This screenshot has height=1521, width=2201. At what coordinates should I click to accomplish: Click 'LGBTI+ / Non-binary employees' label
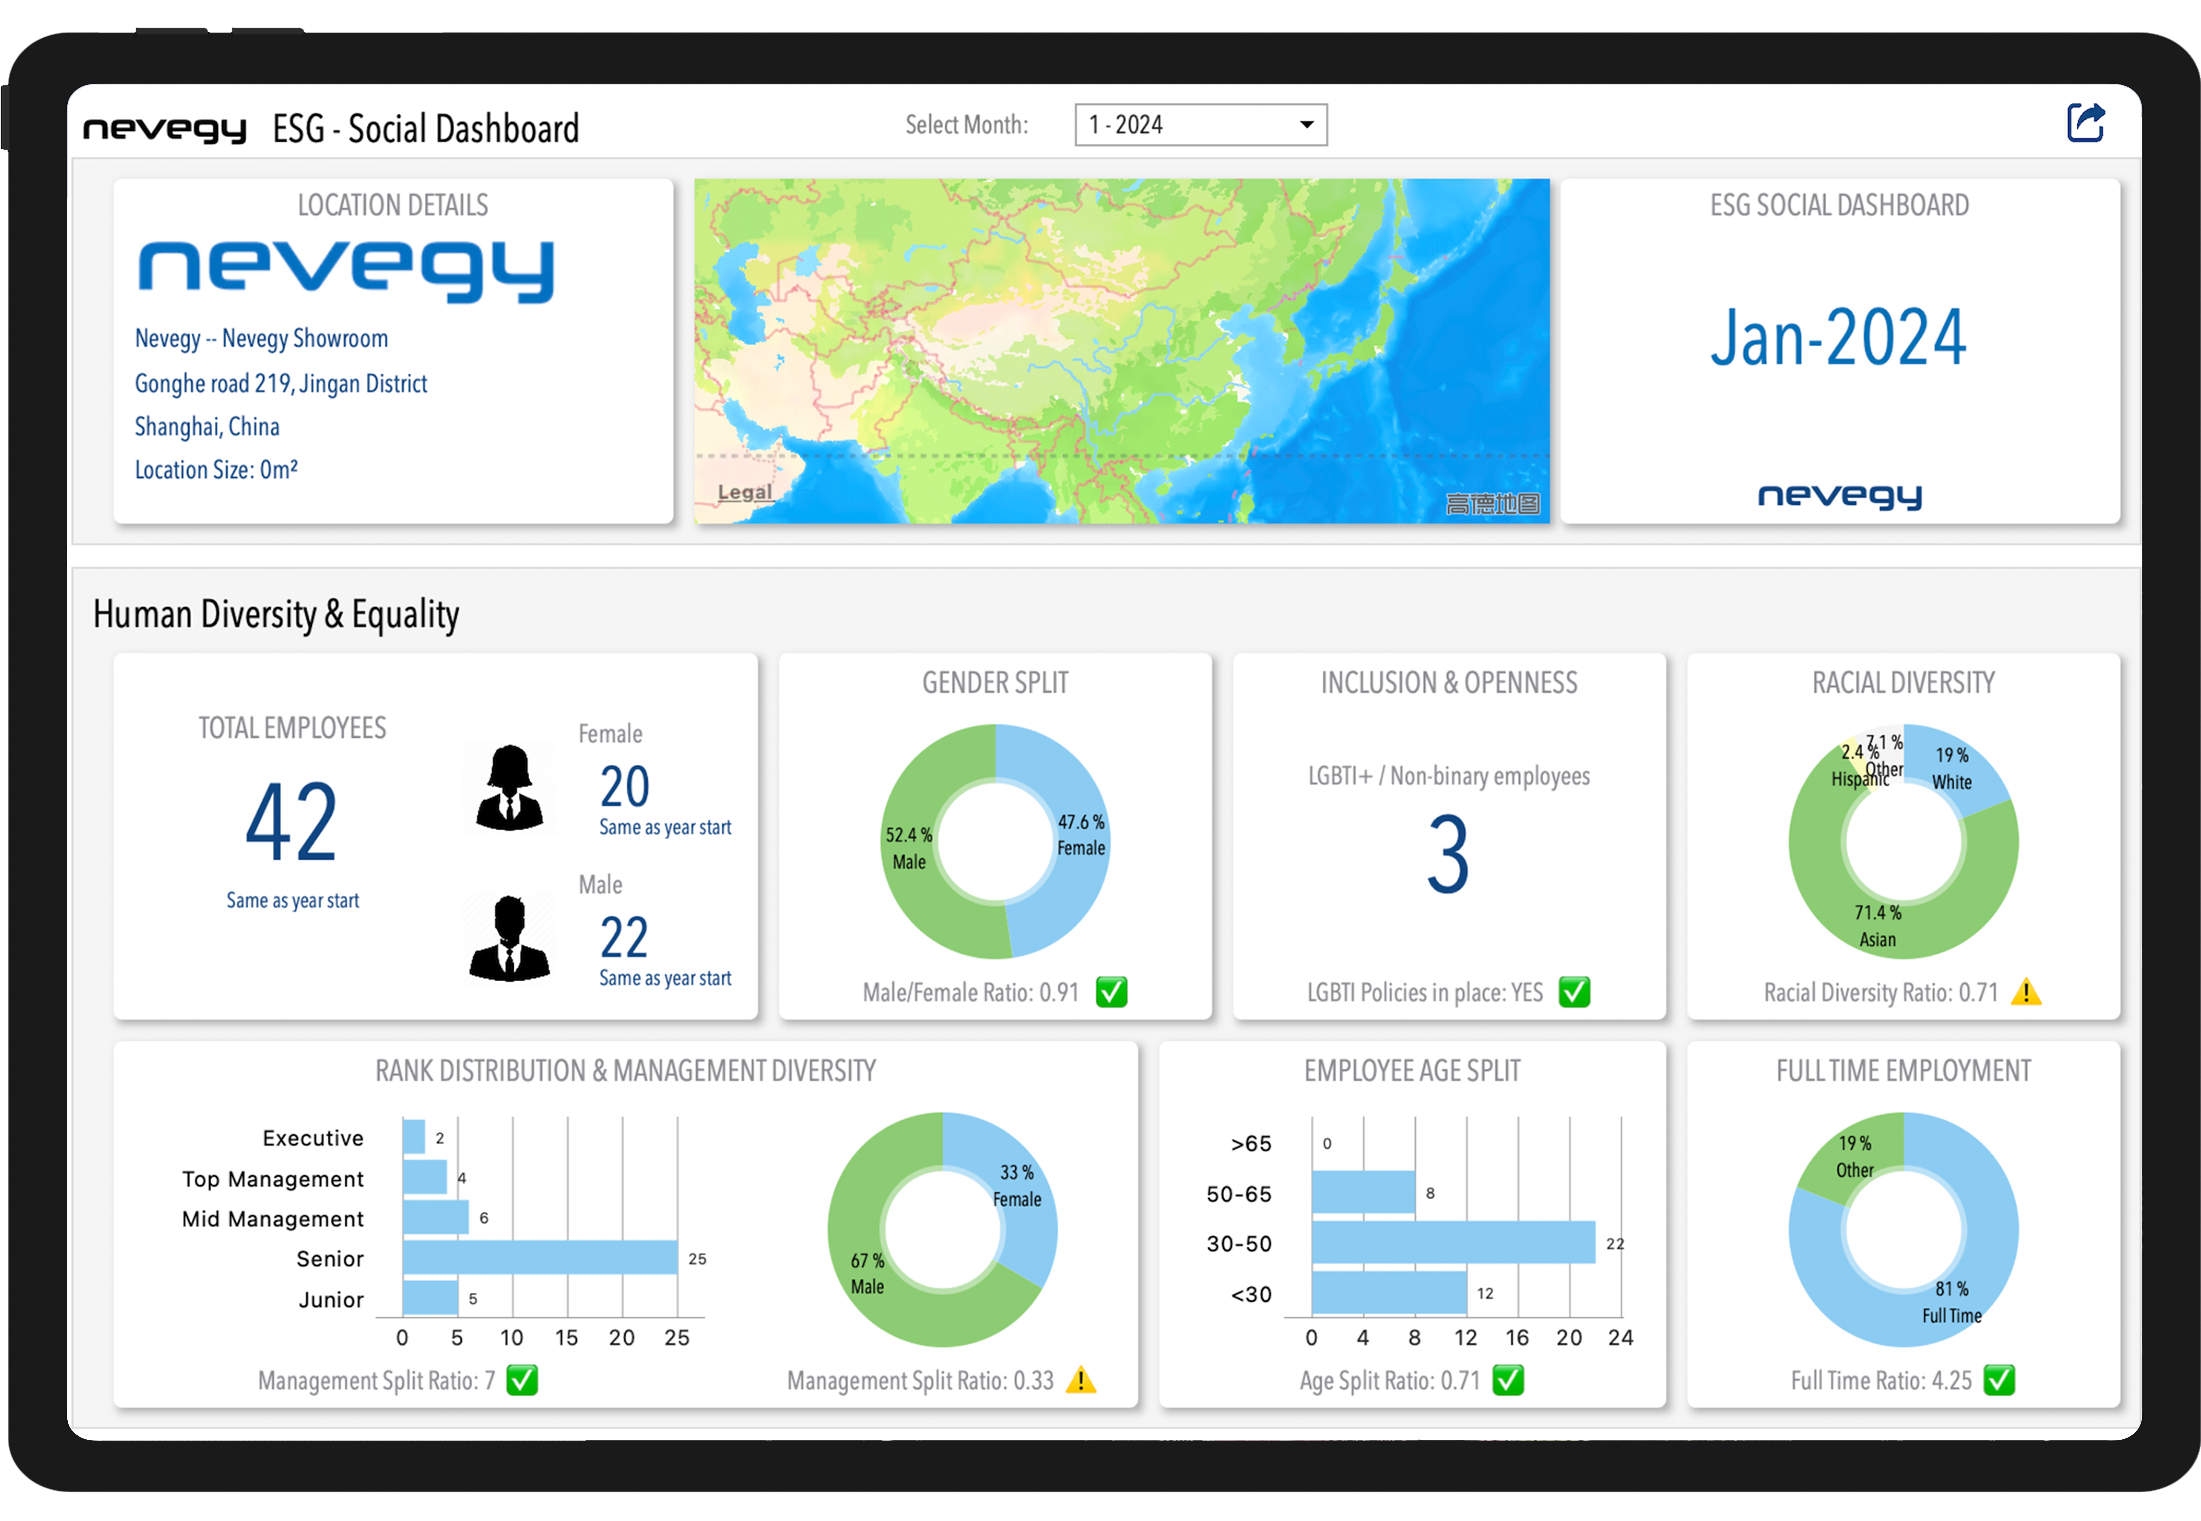[1449, 776]
